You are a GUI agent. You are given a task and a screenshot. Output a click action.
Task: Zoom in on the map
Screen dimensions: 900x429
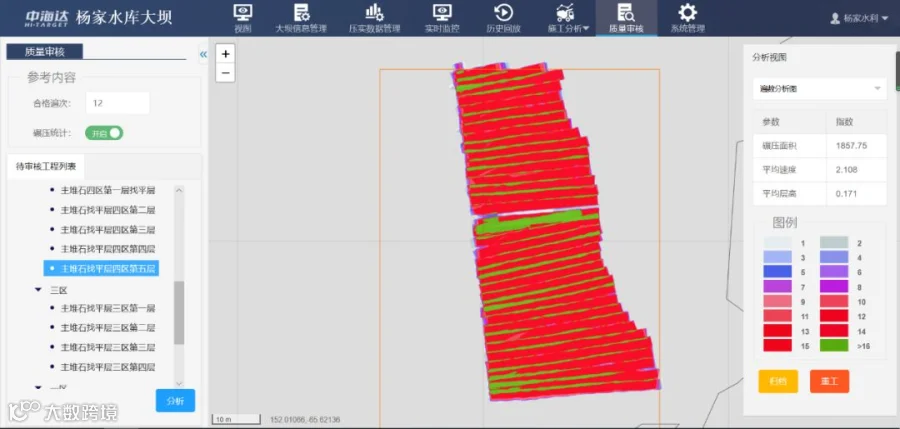point(226,54)
